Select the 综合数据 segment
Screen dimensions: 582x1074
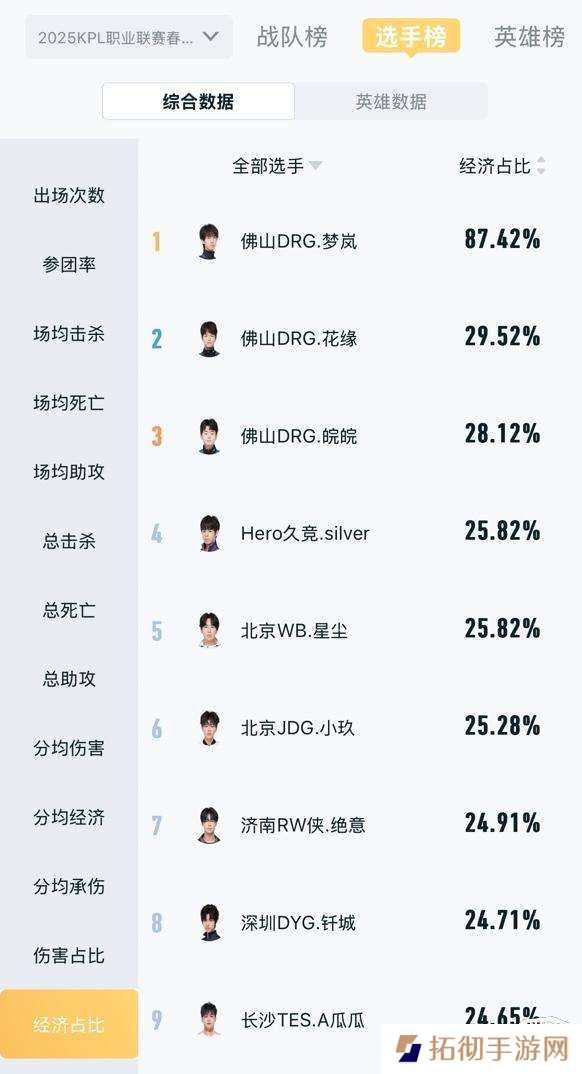point(199,102)
